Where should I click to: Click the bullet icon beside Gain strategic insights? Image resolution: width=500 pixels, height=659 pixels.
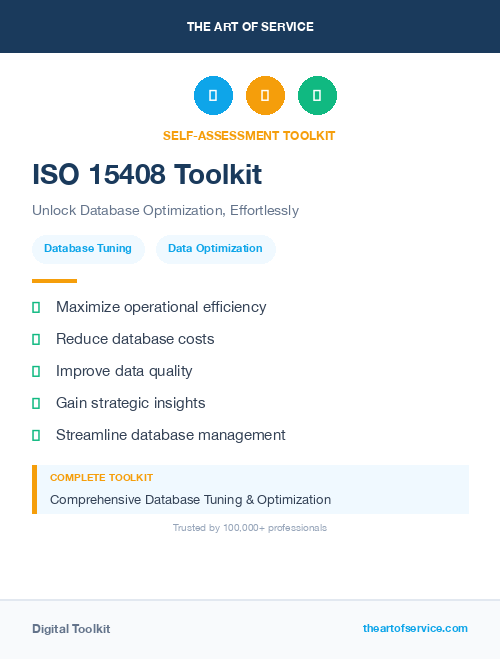[x=36, y=403]
